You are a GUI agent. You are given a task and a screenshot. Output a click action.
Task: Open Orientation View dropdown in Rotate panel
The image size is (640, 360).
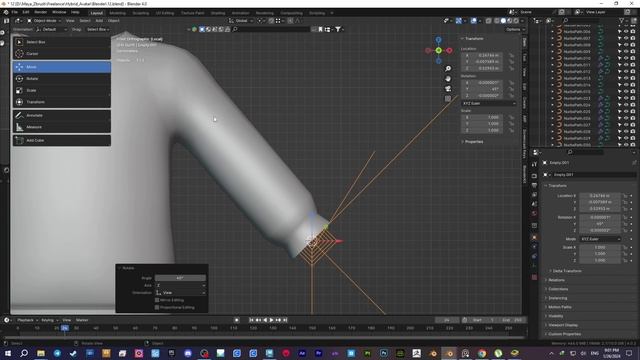click(x=180, y=293)
